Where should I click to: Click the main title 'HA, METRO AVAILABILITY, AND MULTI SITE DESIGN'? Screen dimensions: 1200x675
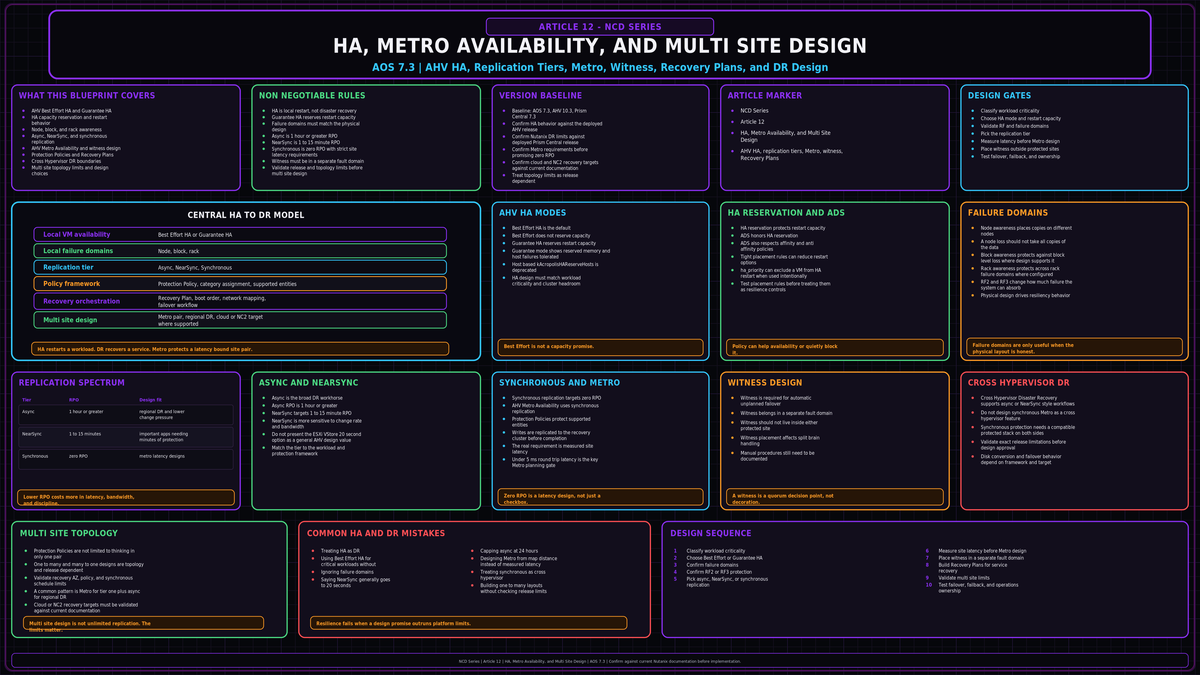(x=600, y=46)
